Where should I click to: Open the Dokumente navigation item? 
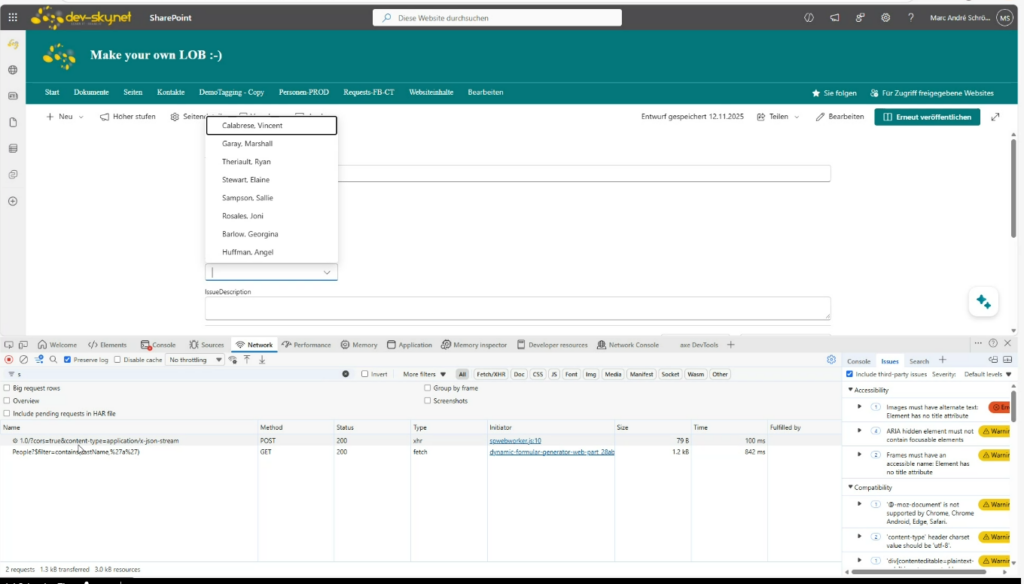pyautogui.click(x=92, y=92)
